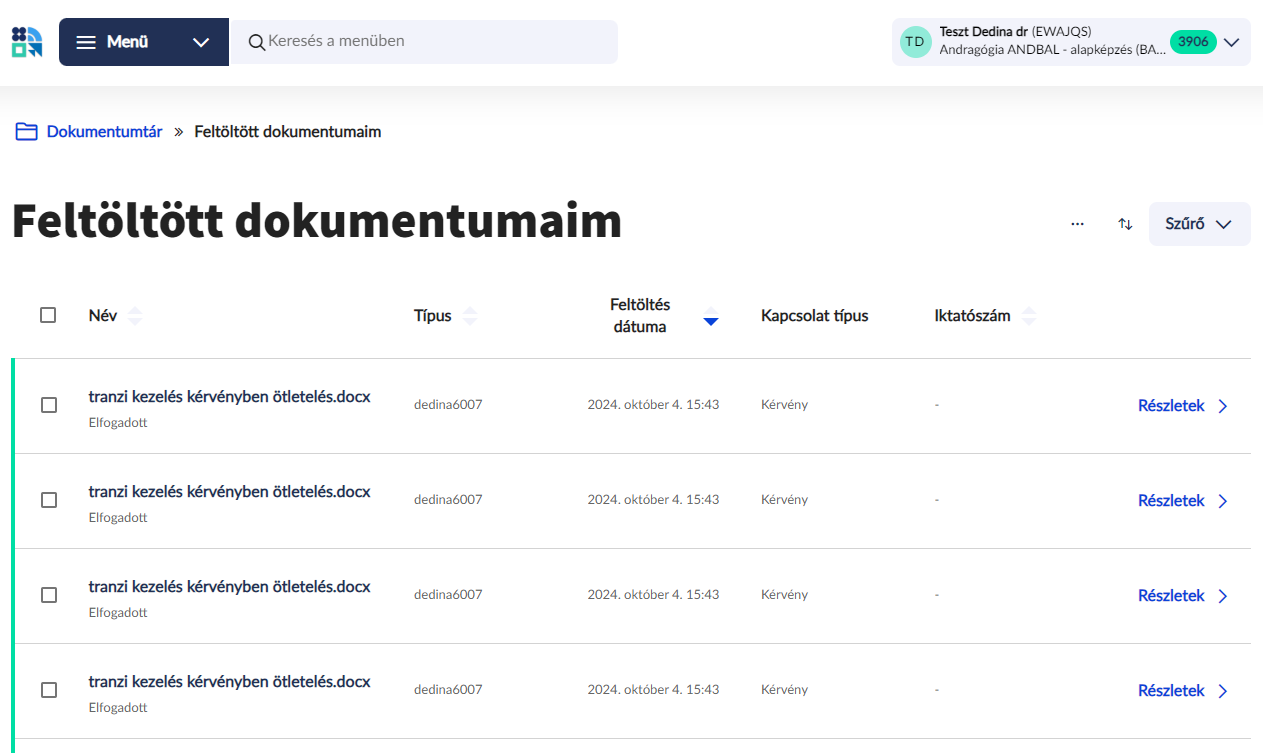Click the Neptun logo icon
The width and height of the screenshot is (1263, 753).
pos(27,42)
